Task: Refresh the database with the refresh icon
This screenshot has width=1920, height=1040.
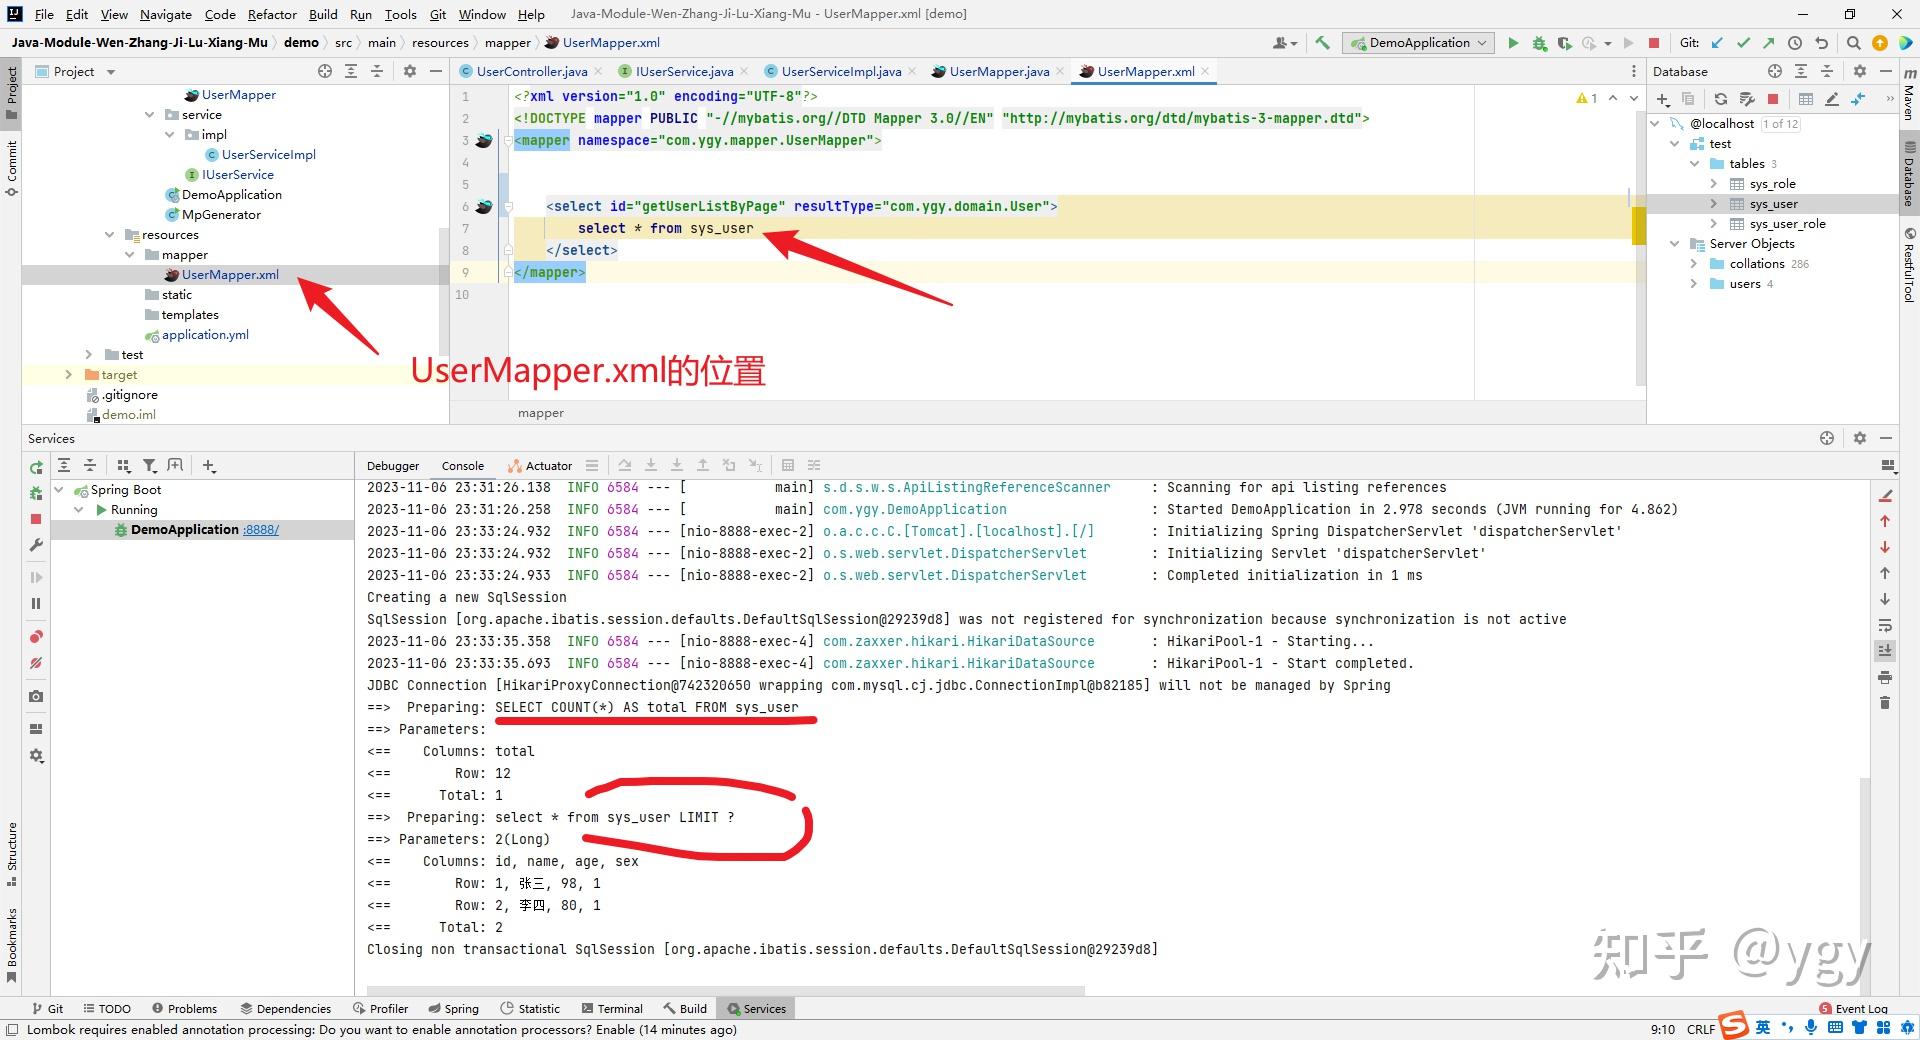Action: point(1721,99)
